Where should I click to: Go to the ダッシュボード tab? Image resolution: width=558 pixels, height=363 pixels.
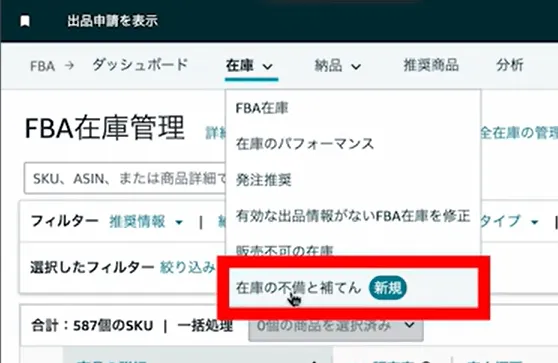click(140, 65)
